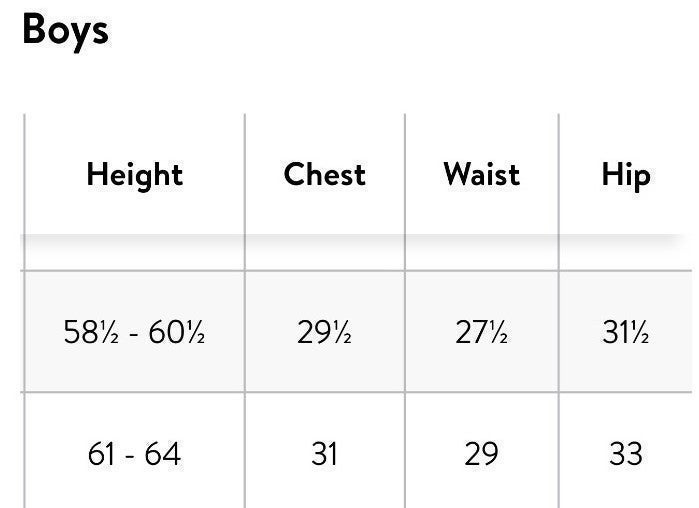699x508 pixels.
Task: Click the 29½ chest cell
Action: click(x=324, y=332)
